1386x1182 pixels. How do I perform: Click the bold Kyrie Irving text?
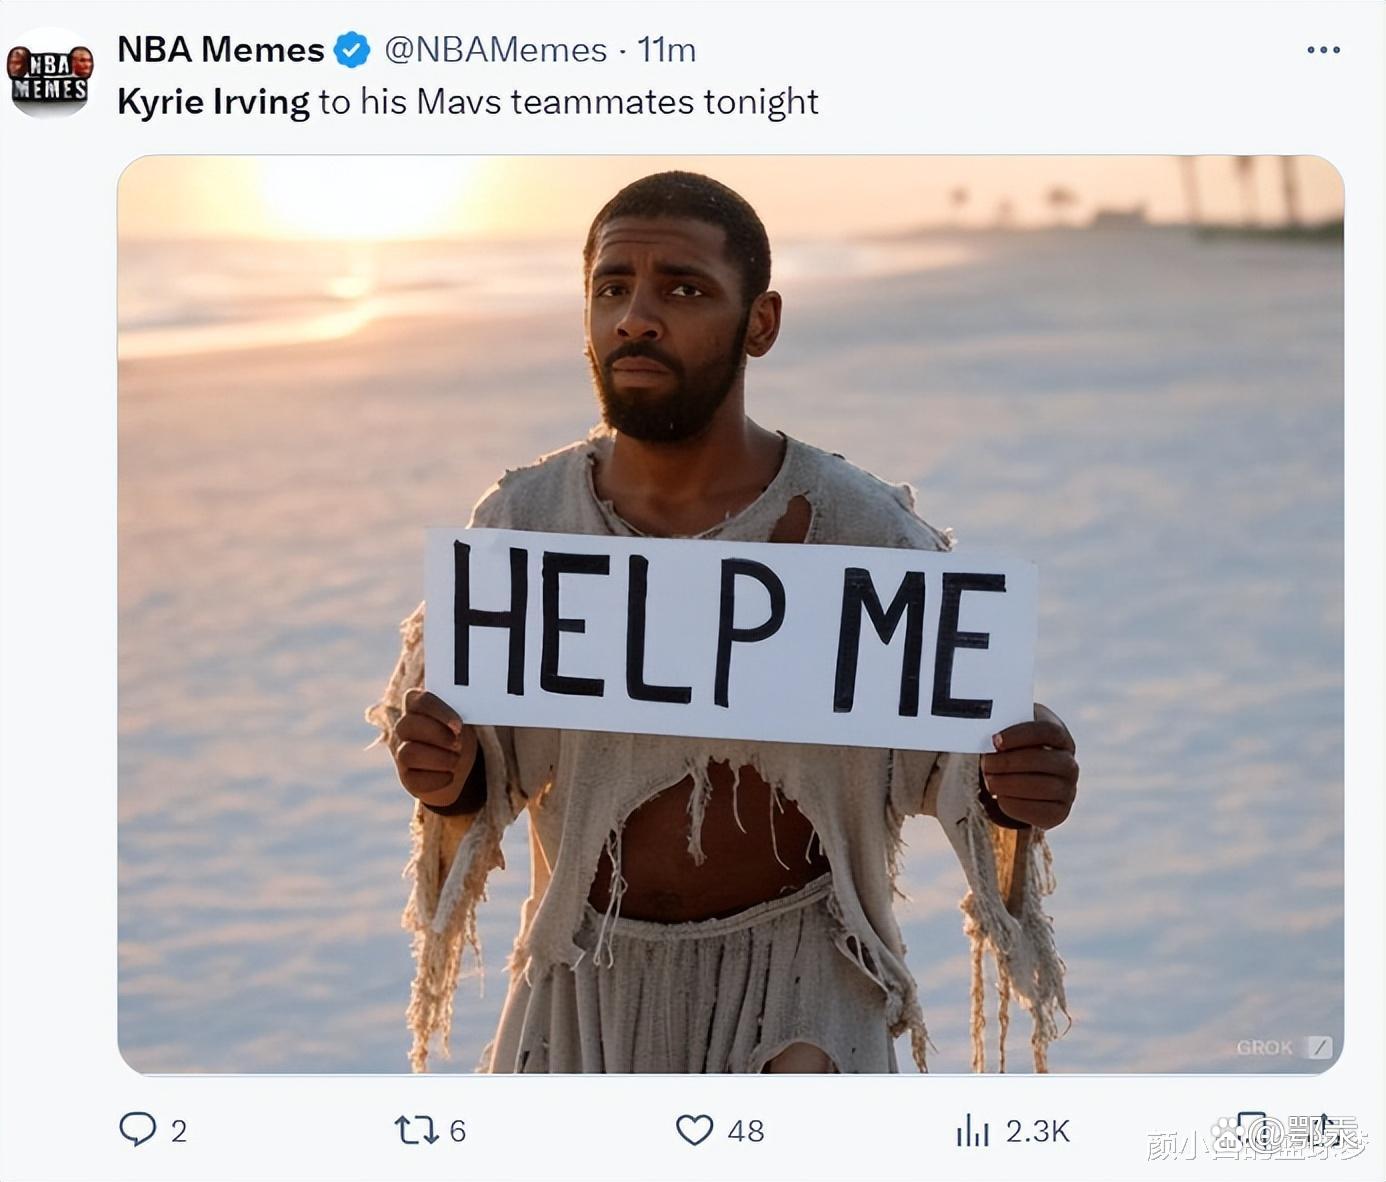[213, 102]
